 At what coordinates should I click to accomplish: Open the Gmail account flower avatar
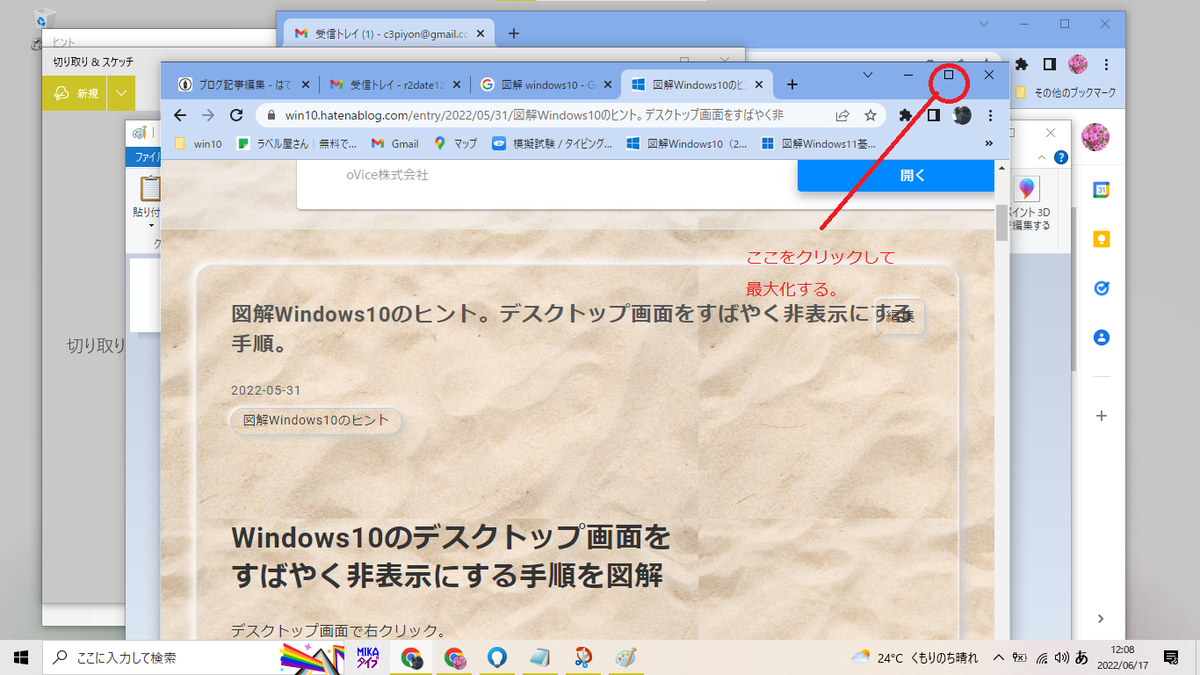[1095, 135]
